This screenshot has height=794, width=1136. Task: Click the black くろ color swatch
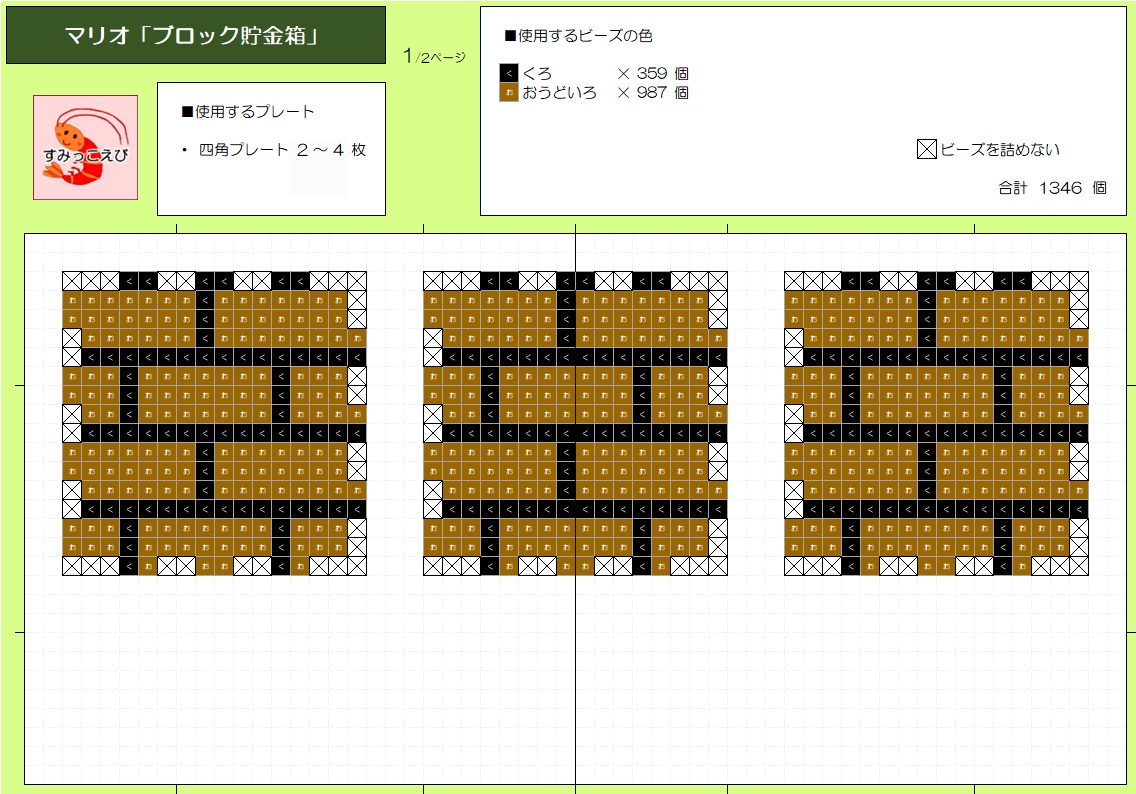coord(509,73)
